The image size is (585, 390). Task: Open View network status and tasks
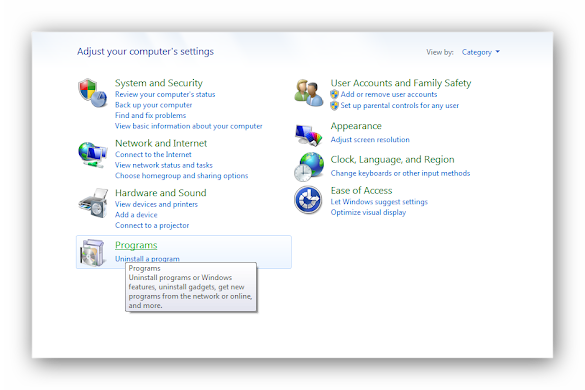pyautogui.click(x=164, y=165)
